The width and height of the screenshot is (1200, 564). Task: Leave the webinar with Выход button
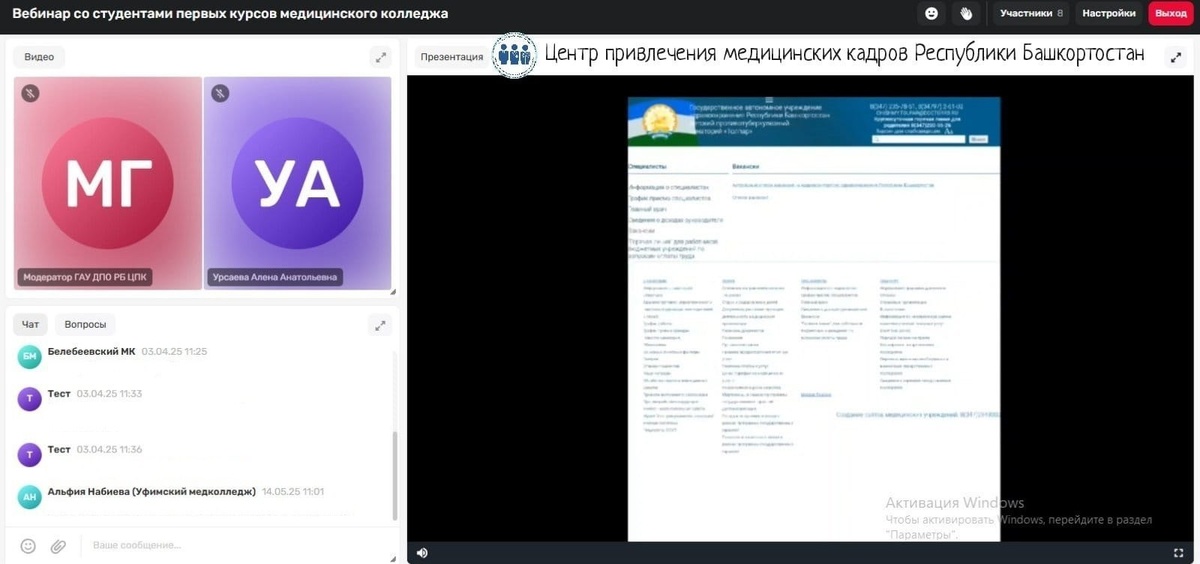coord(1171,14)
